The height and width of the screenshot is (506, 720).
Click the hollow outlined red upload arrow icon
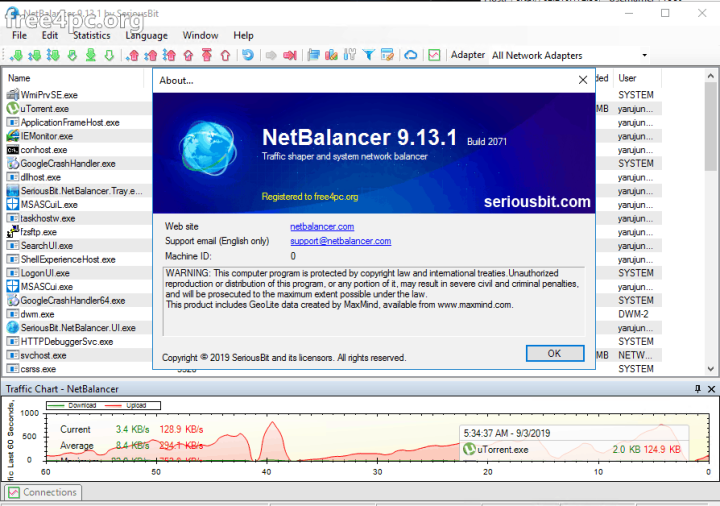pyautogui.click(x=225, y=56)
